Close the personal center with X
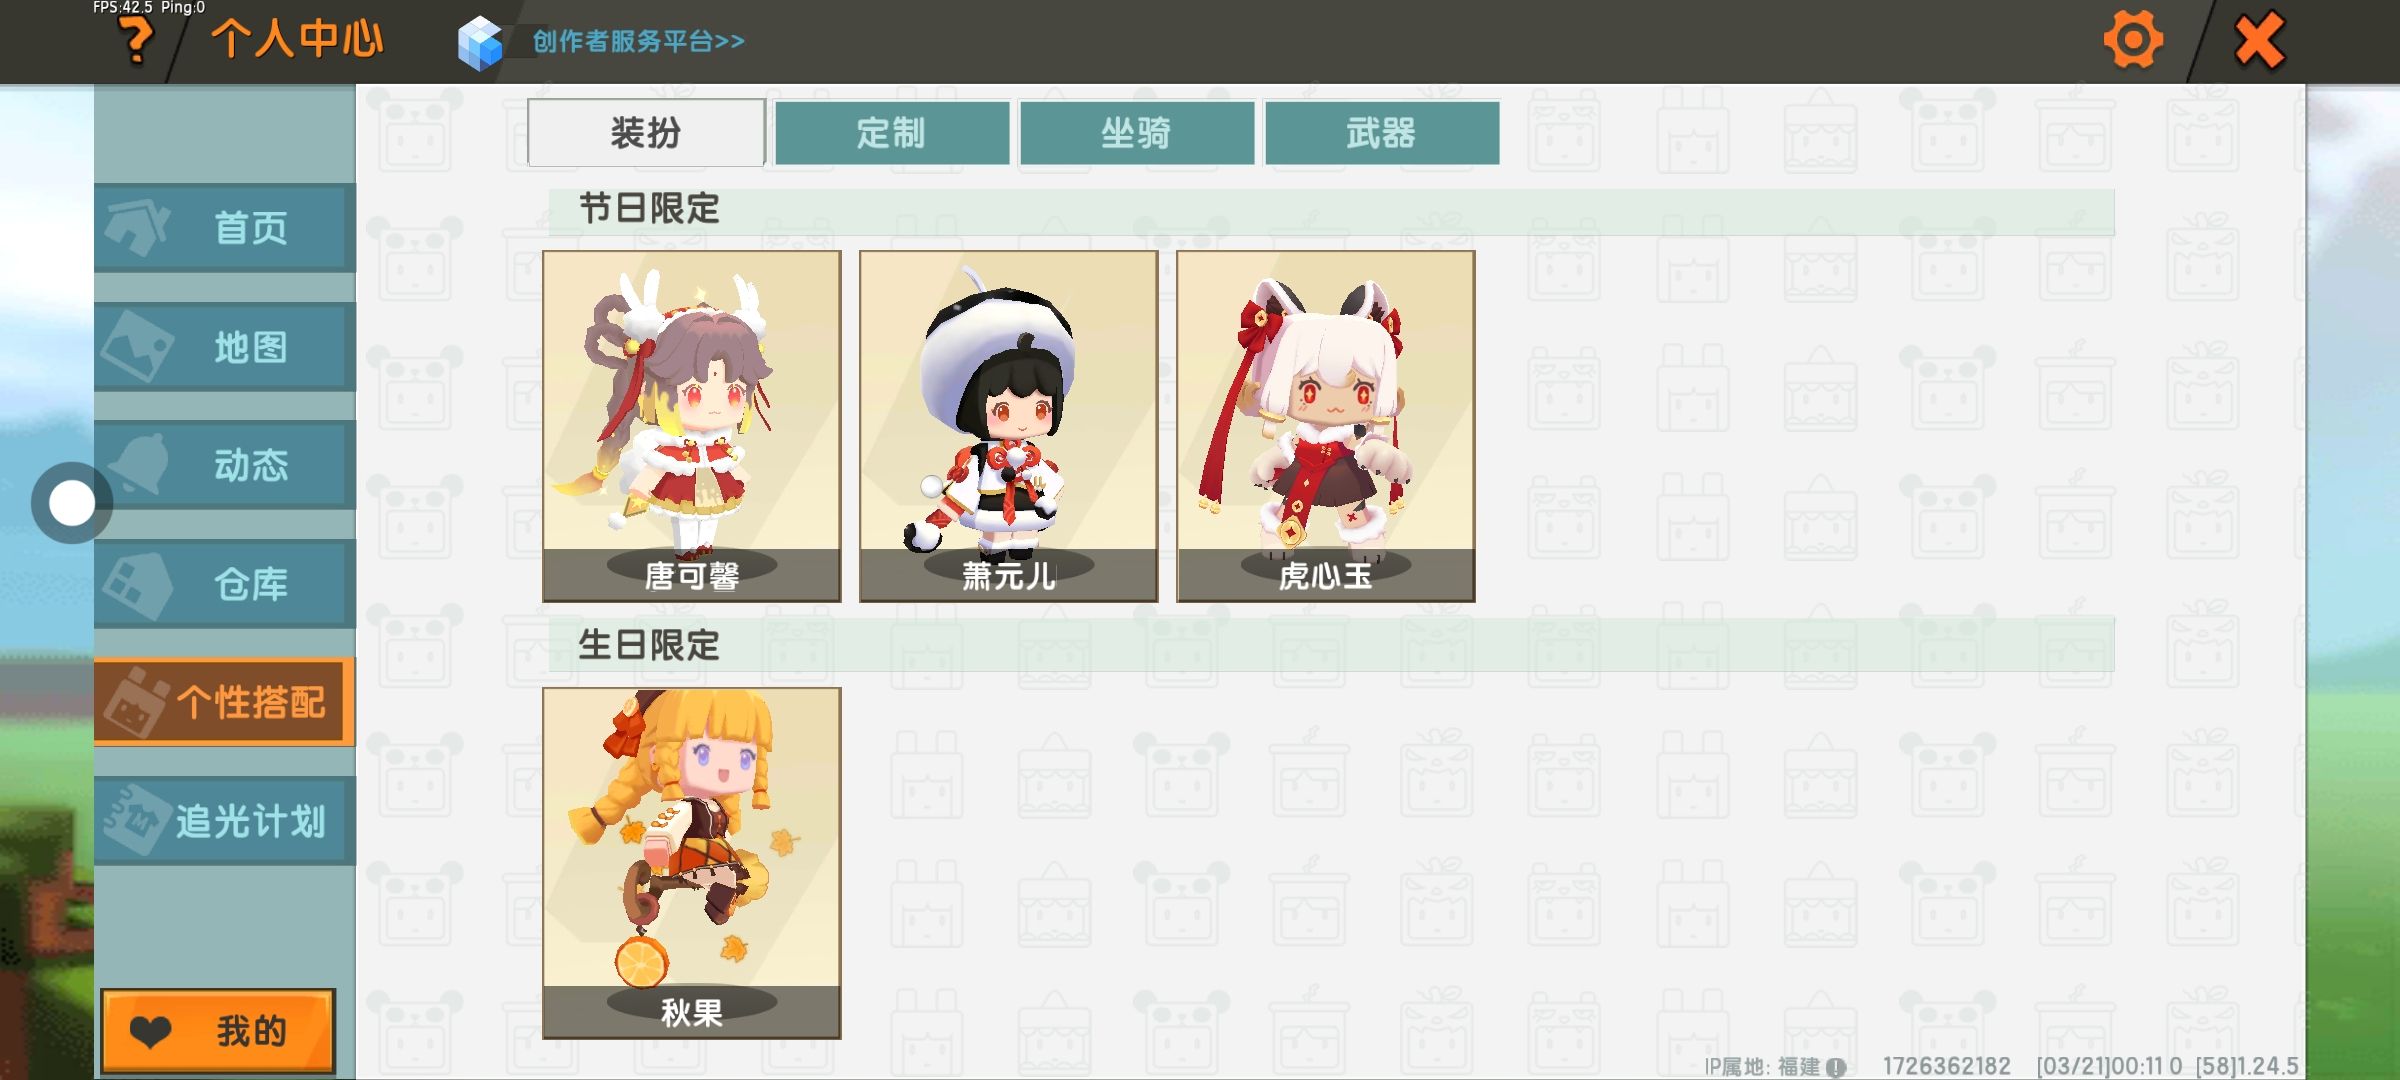Image resolution: width=2400 pixels, height=1080 pixels. pos(2259,41)
